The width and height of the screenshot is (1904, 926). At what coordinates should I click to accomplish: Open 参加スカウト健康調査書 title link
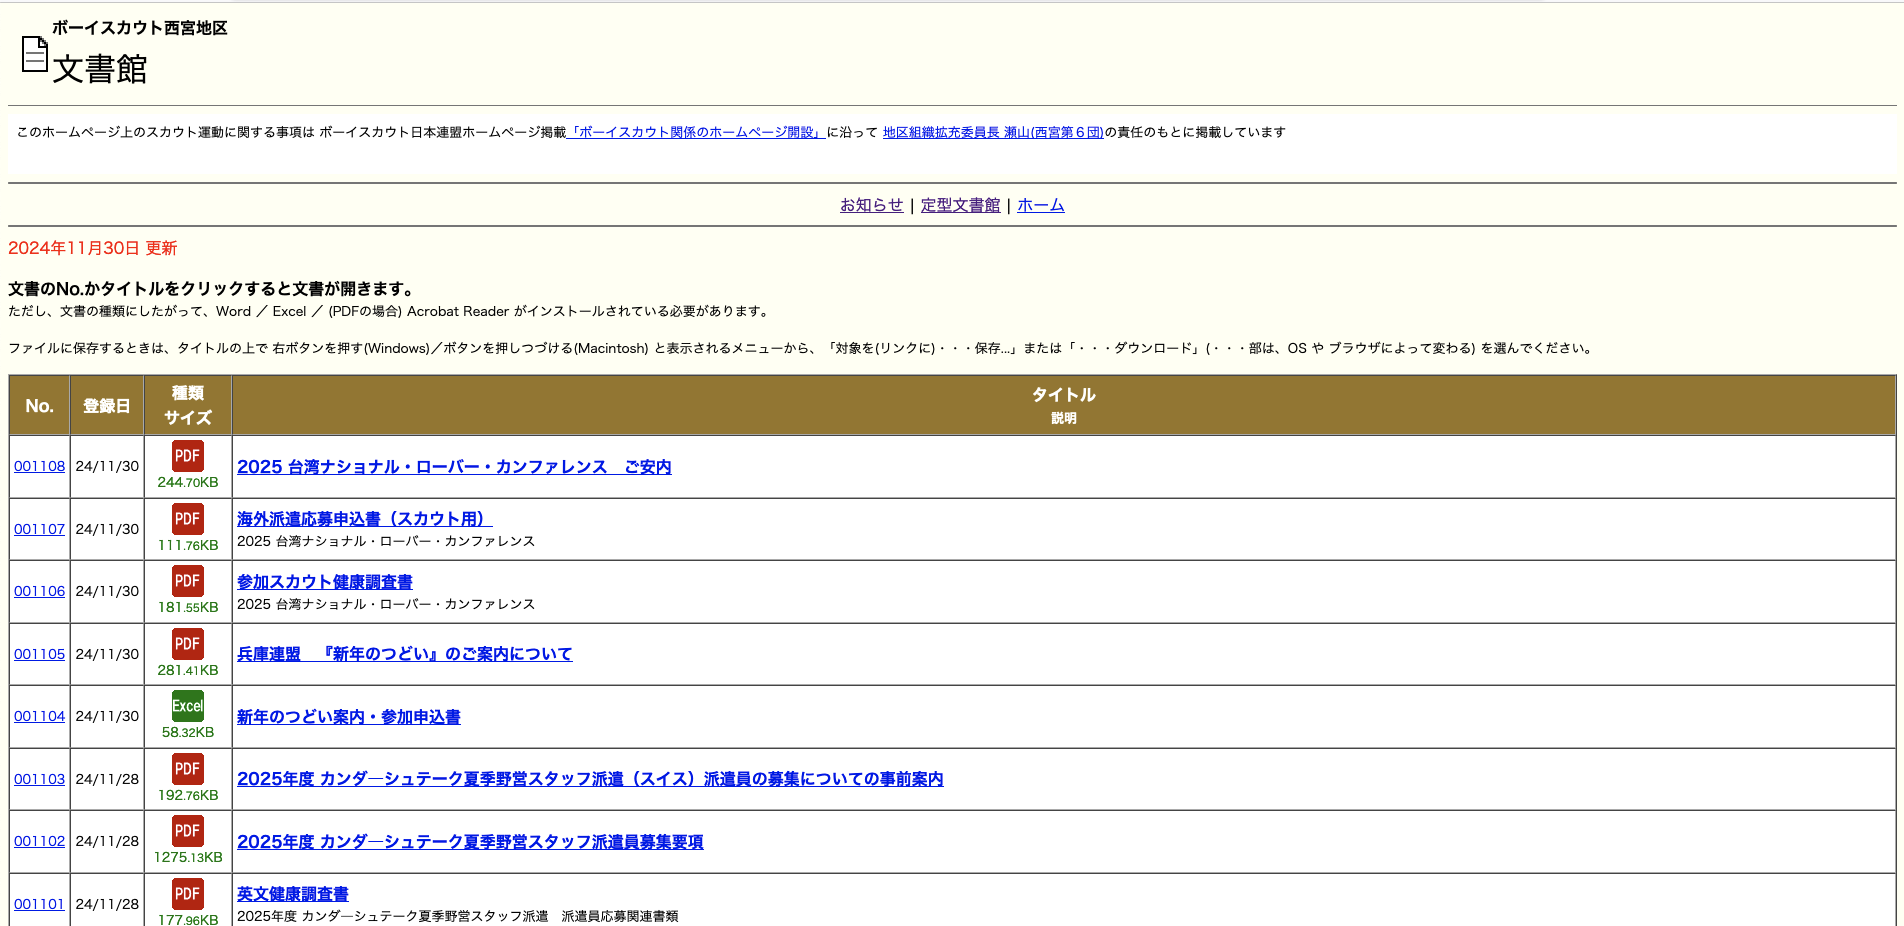point(325,582)
